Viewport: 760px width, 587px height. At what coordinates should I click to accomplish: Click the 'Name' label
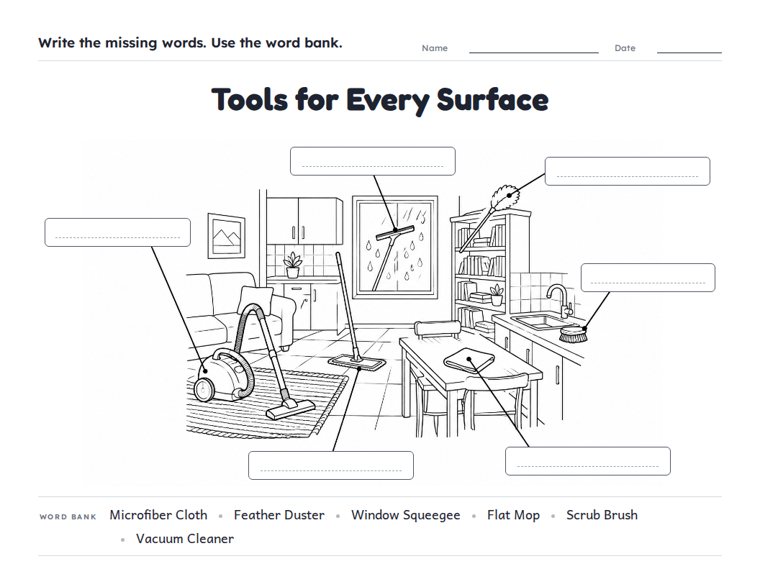[x=435, y=48]
